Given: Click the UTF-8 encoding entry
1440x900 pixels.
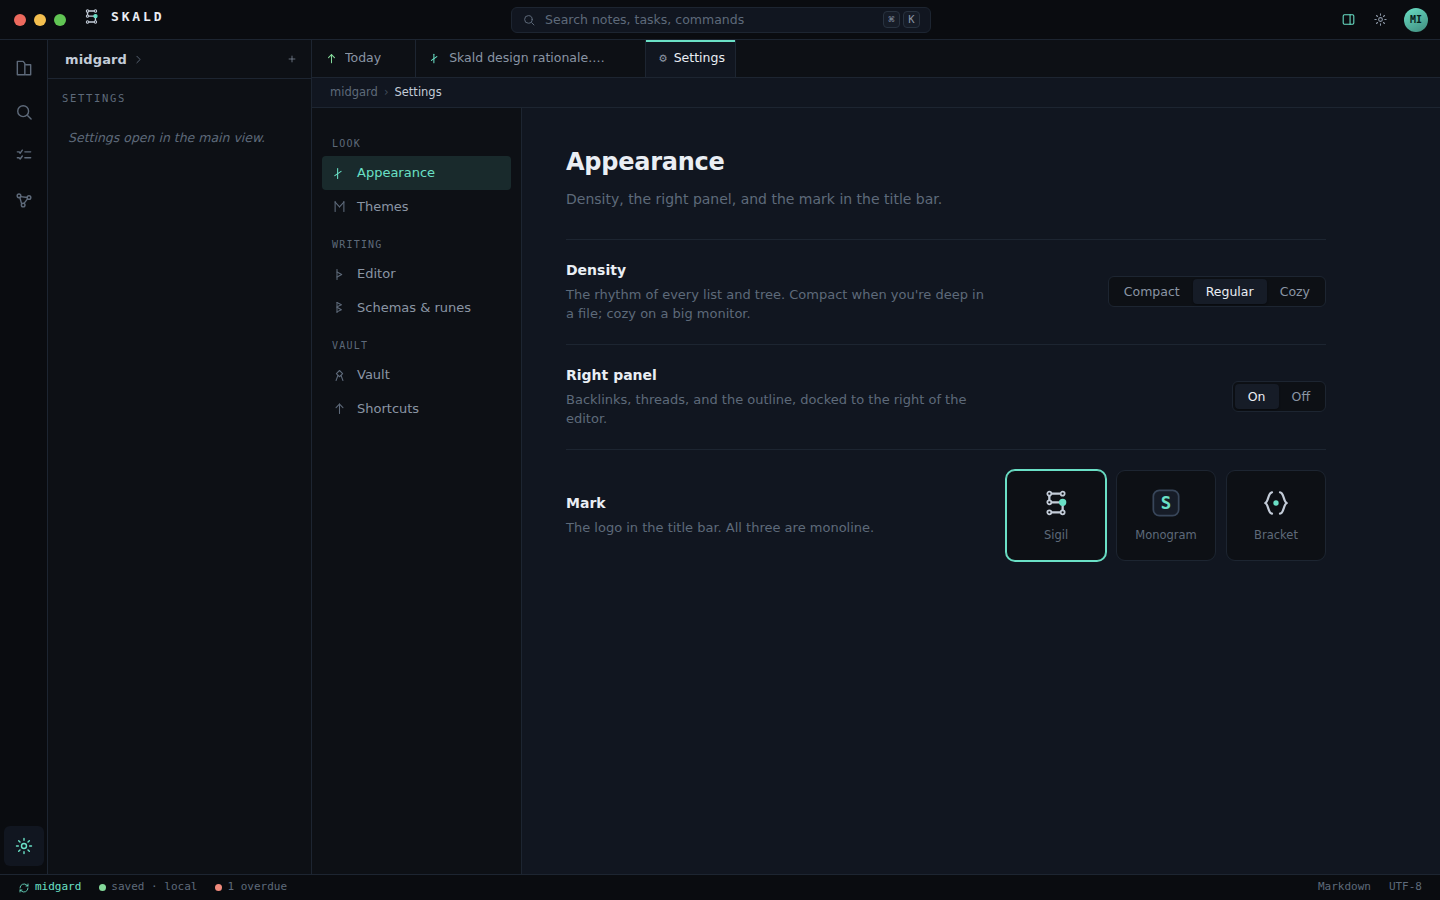Looking at the screenshot, I should pyautogui.click(x=1405, y=887).
